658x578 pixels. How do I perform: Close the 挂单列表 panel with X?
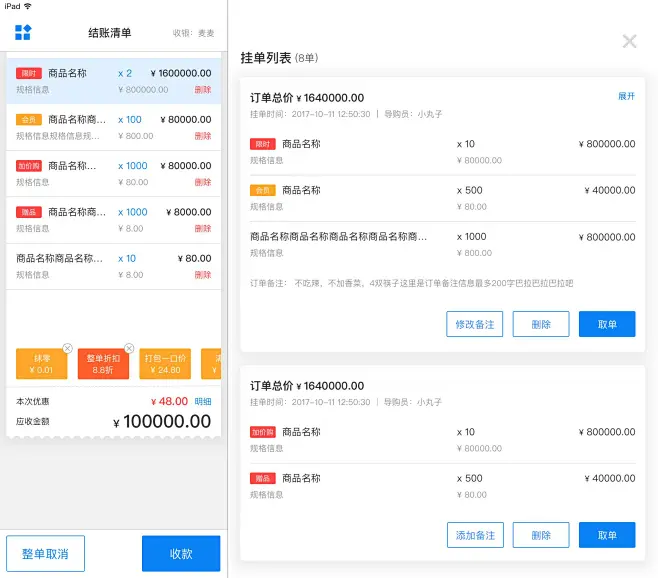[629, 41]
